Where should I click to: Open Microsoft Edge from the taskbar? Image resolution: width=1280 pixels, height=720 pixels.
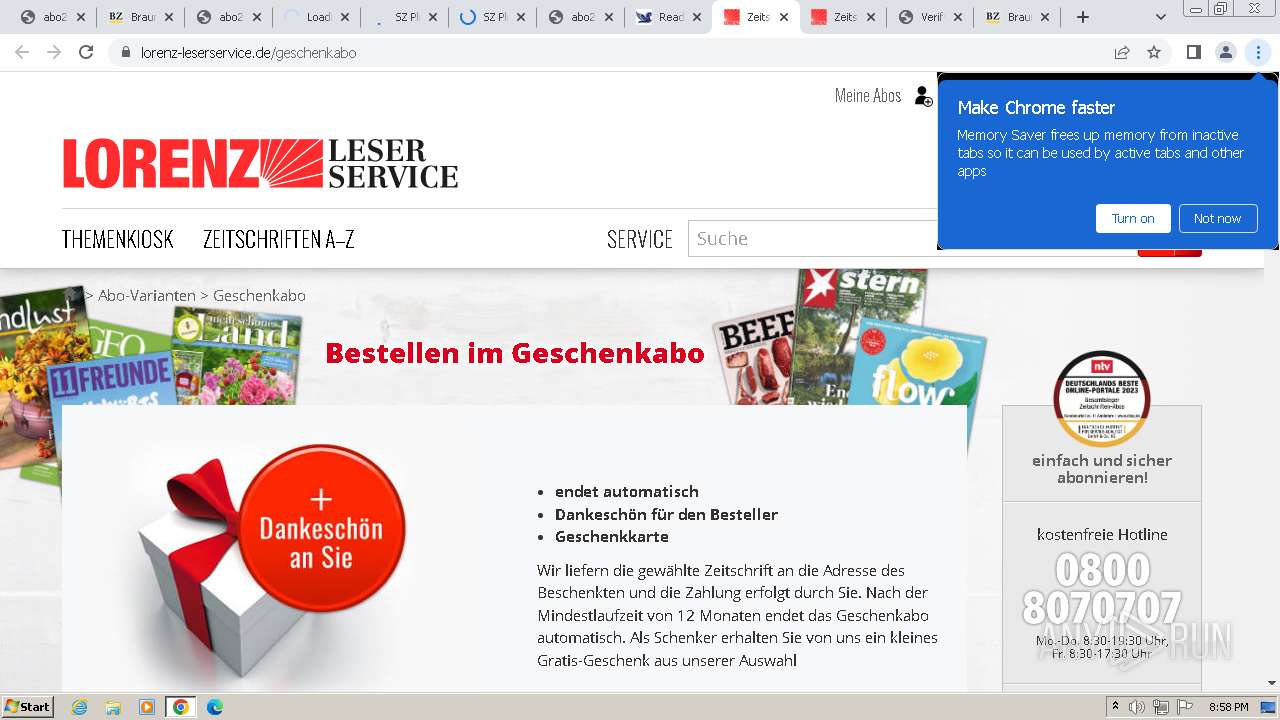point(215,707)
